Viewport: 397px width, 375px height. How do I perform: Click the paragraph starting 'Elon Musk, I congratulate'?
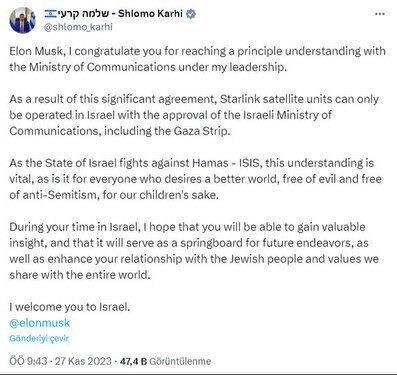click(198, 59)
